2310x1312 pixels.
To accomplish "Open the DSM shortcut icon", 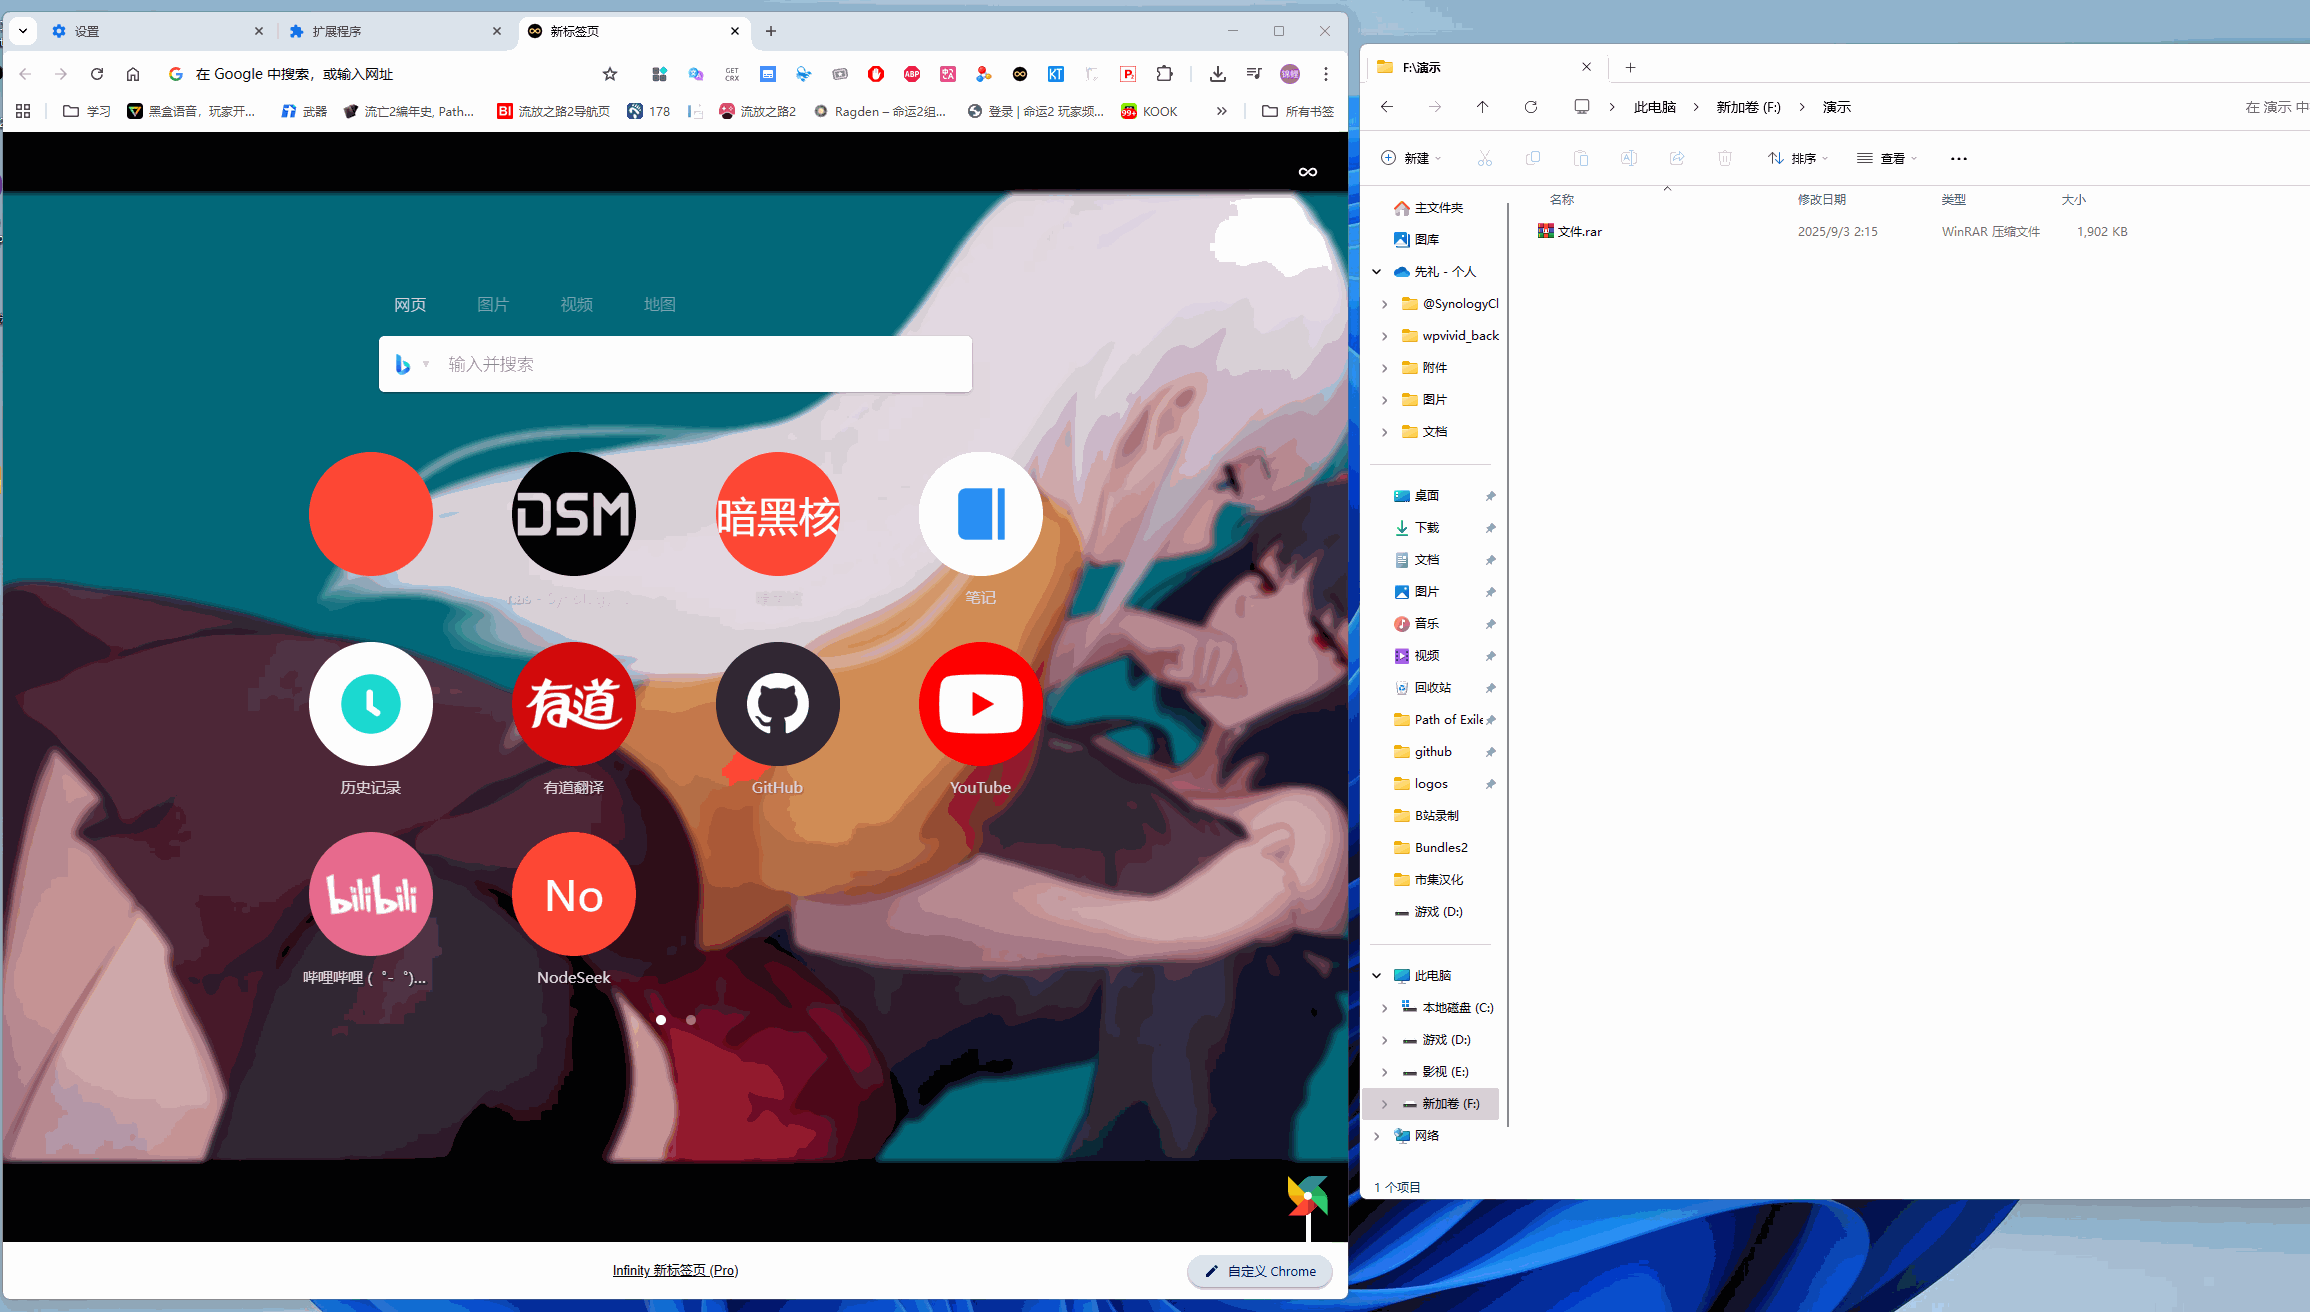I will pyautogui.click(x=573, y=514).
